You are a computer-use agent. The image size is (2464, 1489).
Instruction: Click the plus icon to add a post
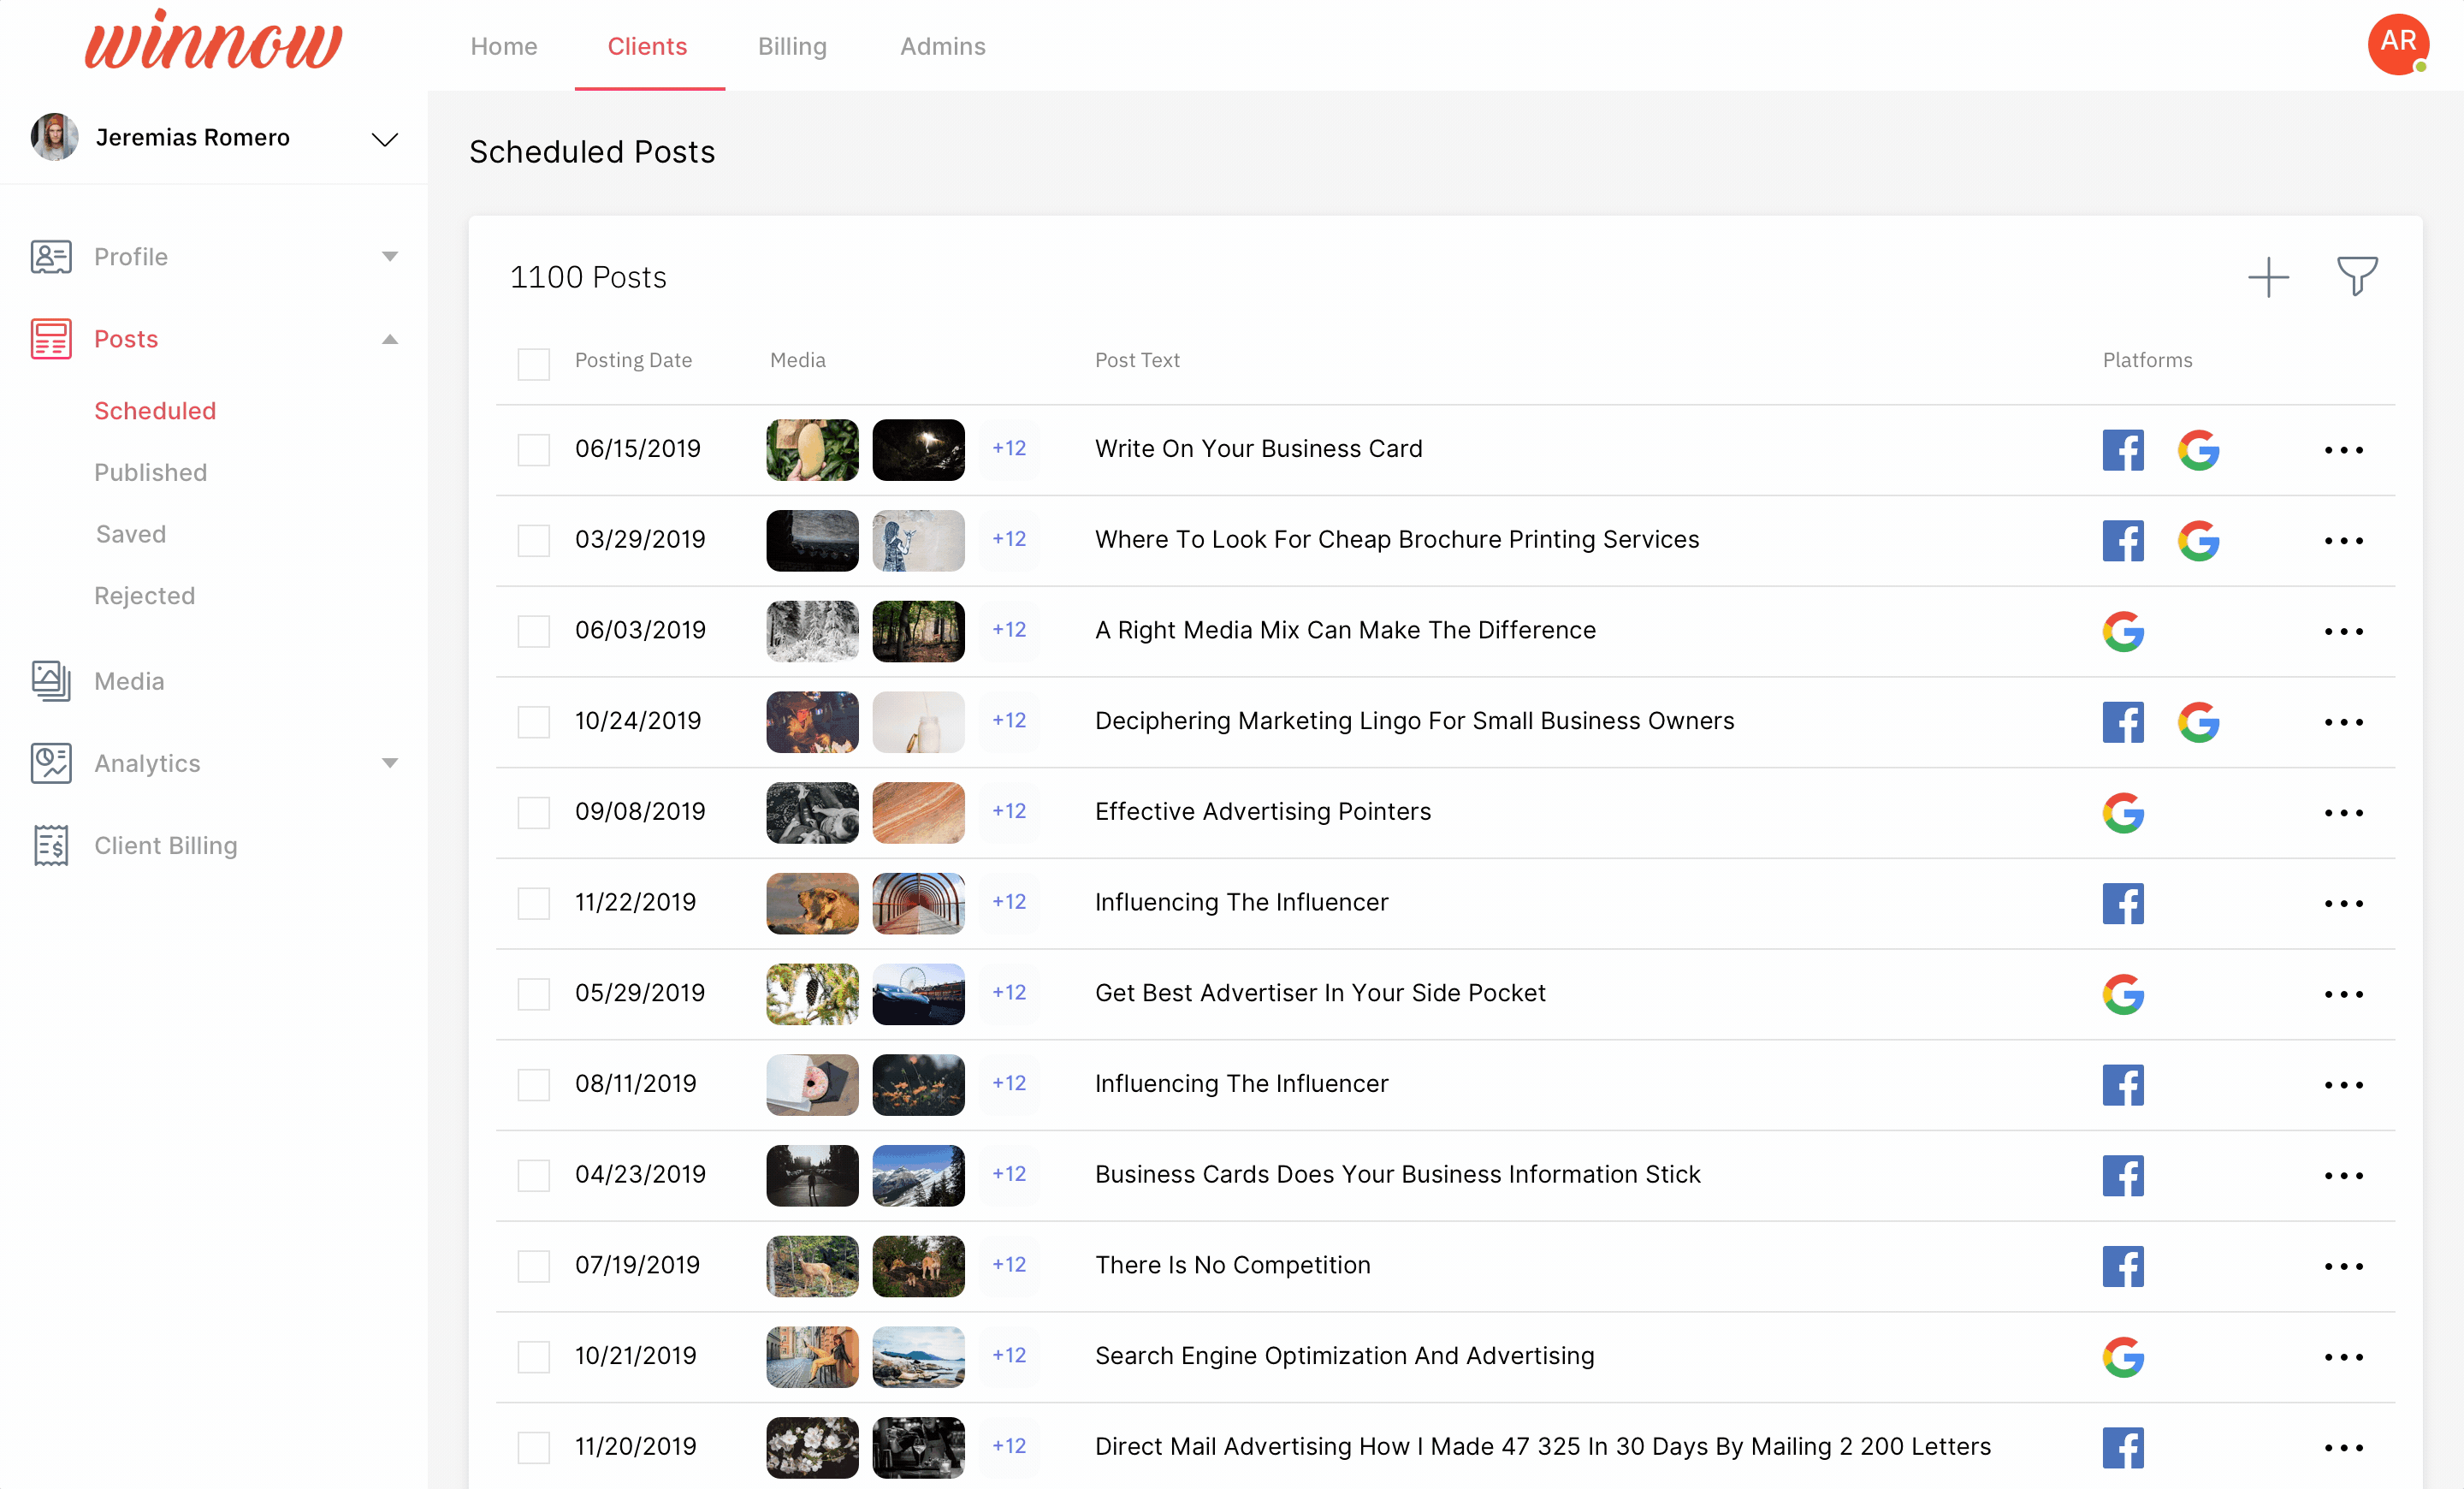[x=2268, y=277]
